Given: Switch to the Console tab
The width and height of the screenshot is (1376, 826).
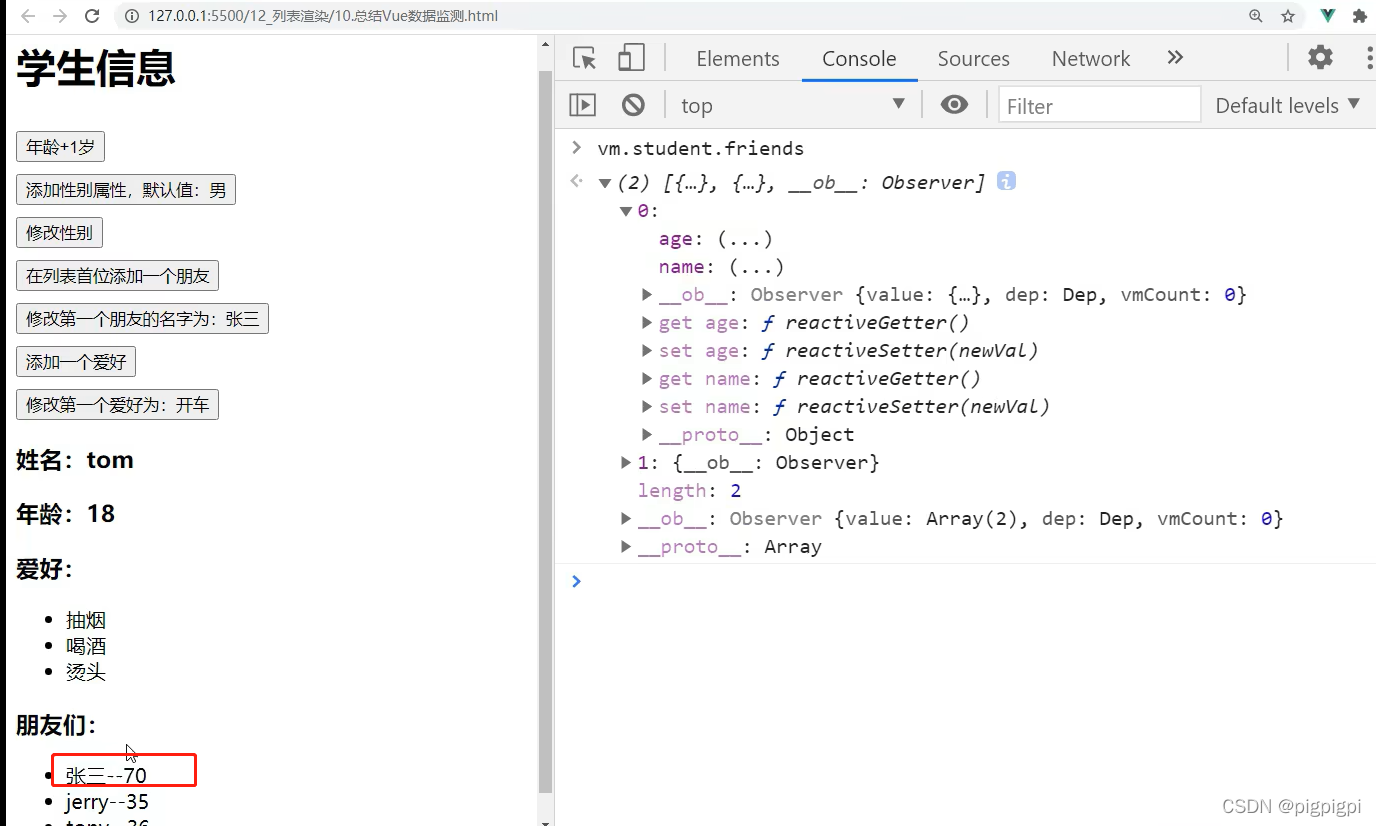Looking at the screenshot, I should 859,59.
